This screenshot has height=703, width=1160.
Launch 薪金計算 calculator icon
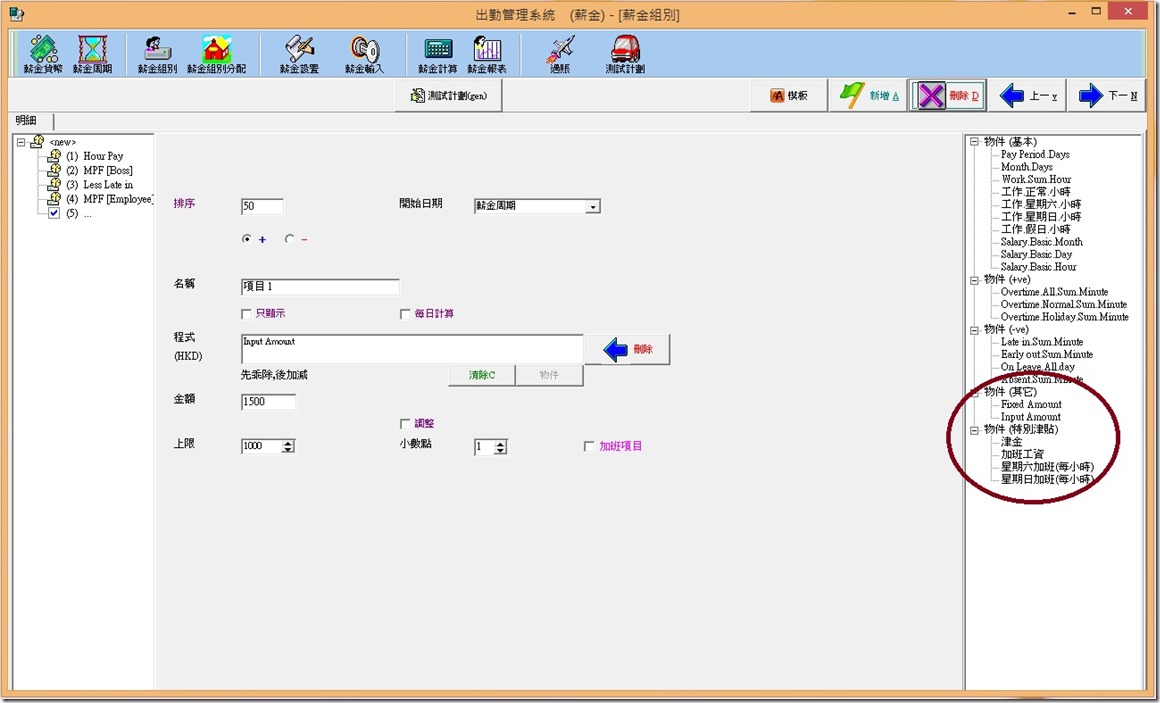click(x=438, y=54)
